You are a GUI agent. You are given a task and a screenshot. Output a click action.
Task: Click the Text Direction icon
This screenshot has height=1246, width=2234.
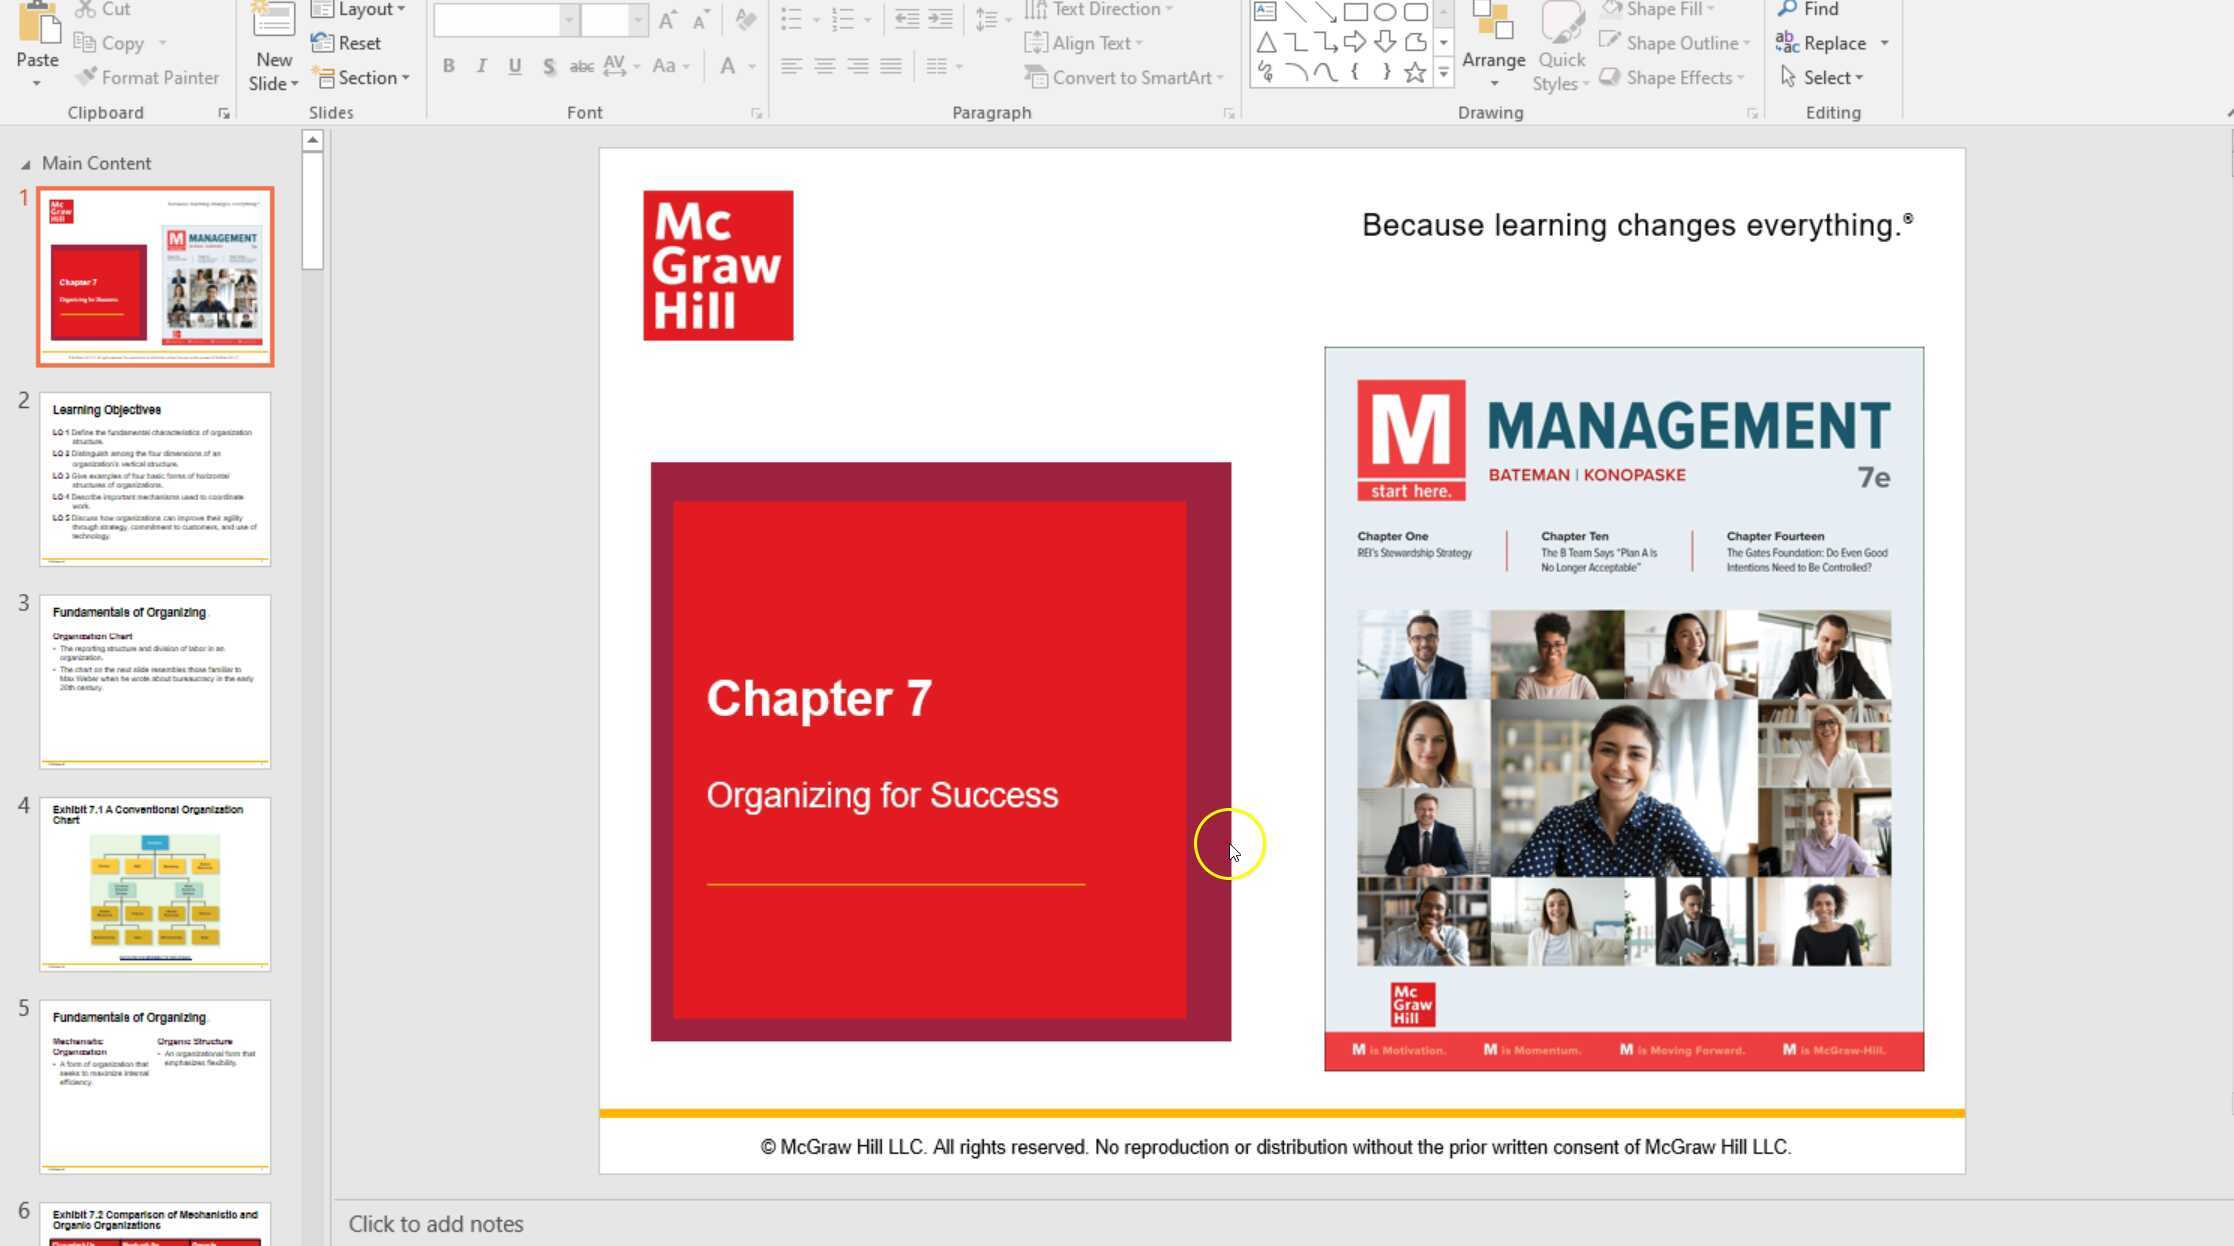1037,9
